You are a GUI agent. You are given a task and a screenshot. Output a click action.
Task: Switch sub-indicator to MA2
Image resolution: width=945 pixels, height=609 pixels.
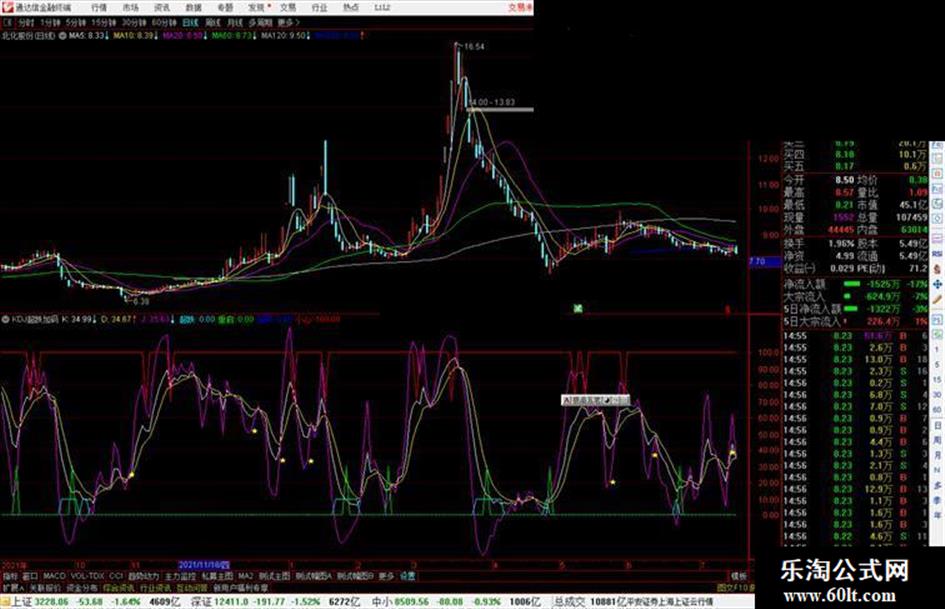245,576
